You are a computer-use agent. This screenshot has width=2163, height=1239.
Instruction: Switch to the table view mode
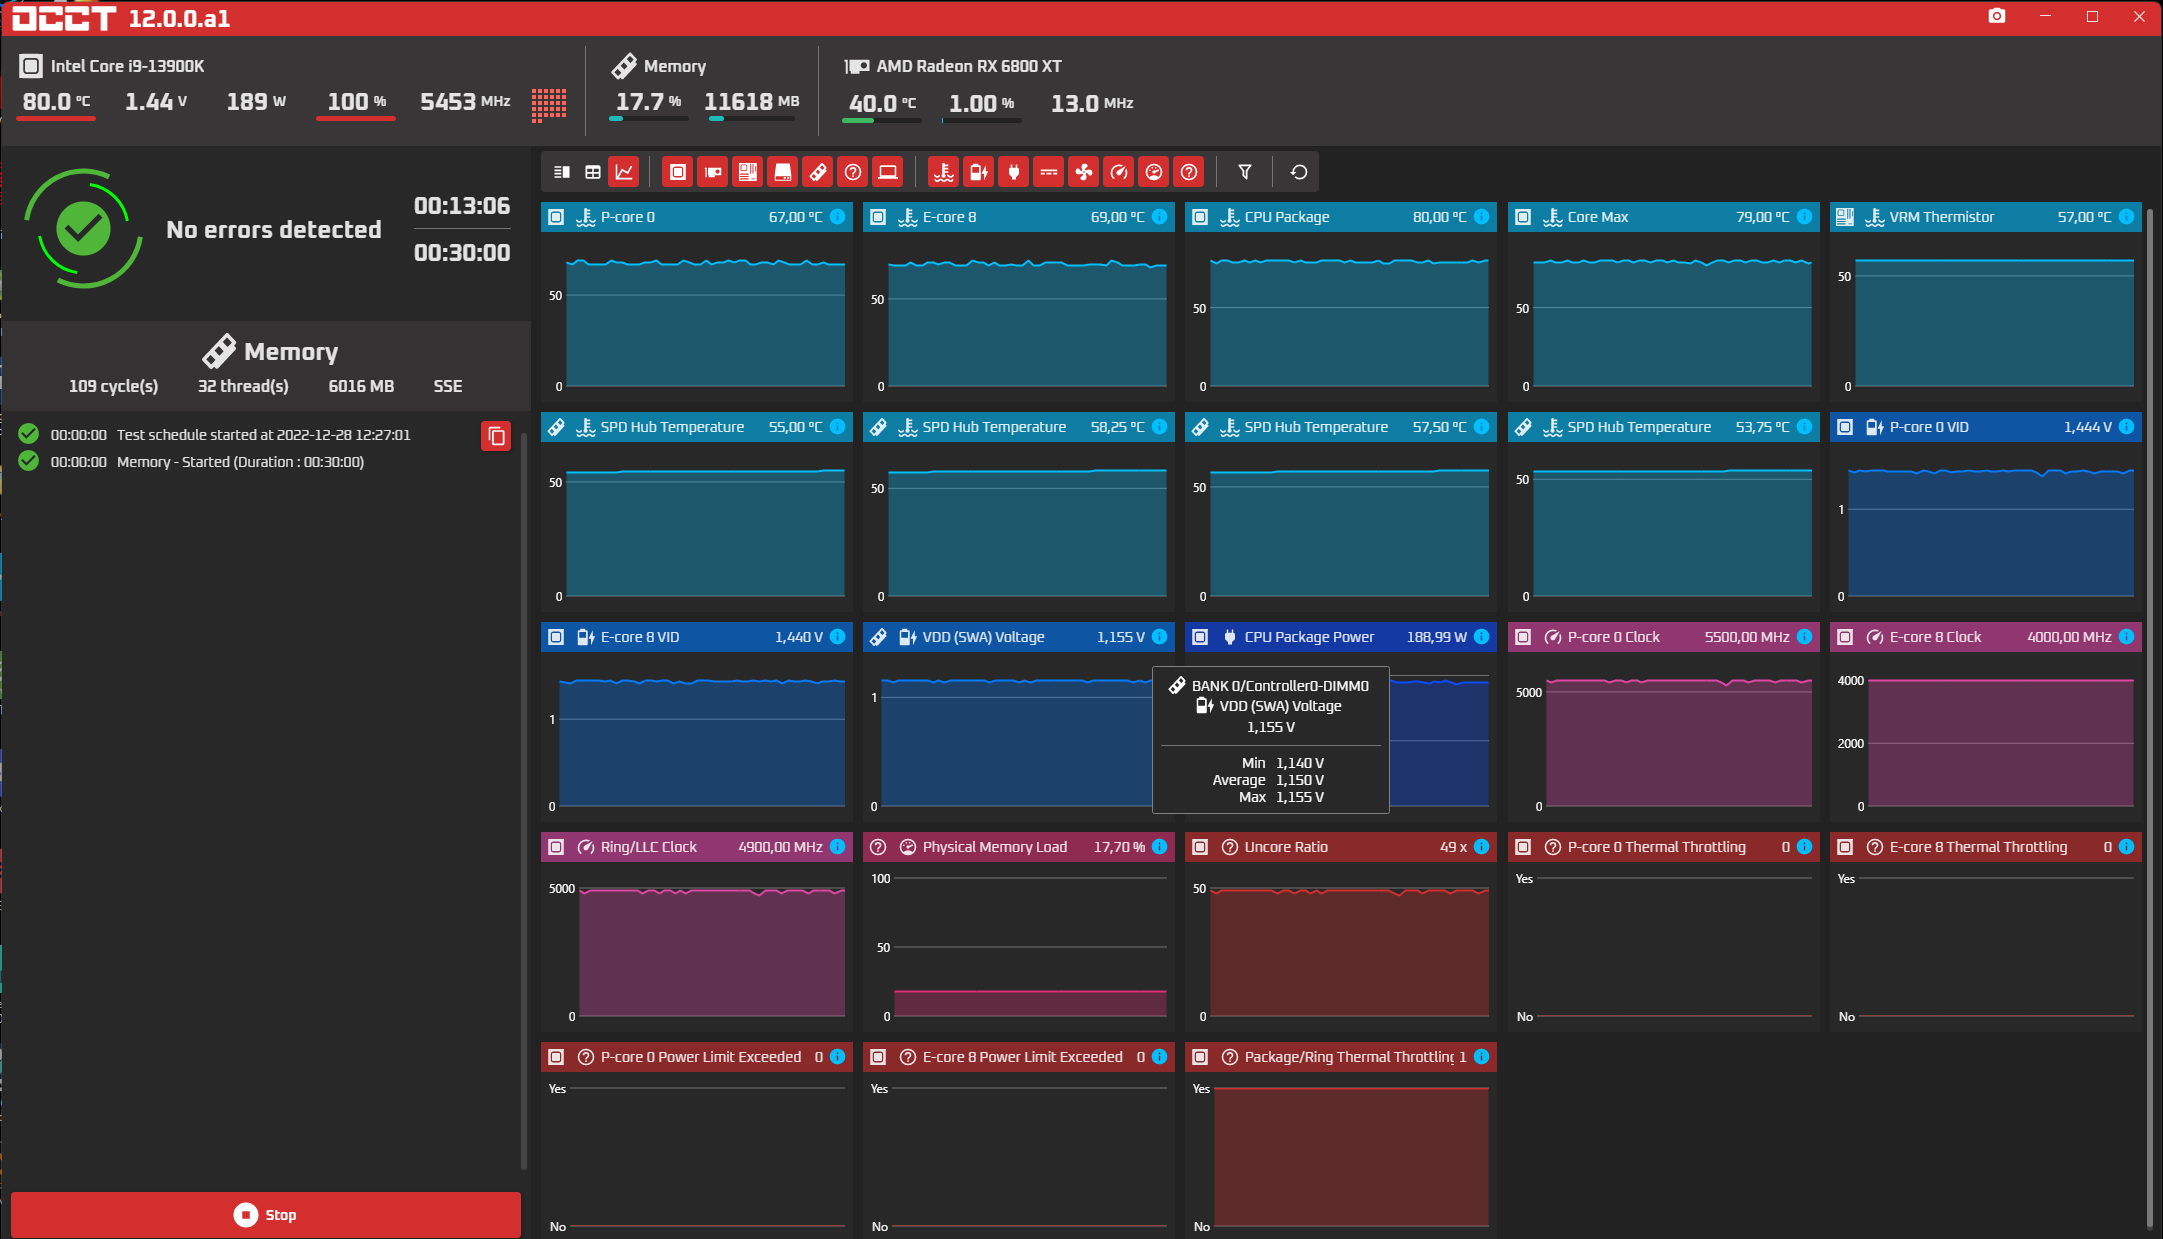coord(593,172)
